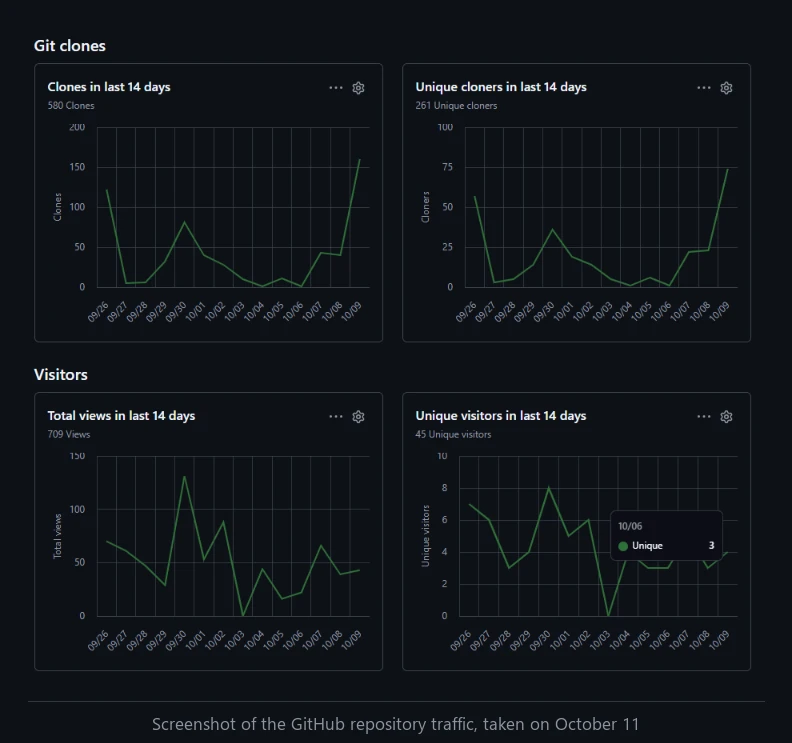Click the green legend dot in tooltip

tap(623, 546)
